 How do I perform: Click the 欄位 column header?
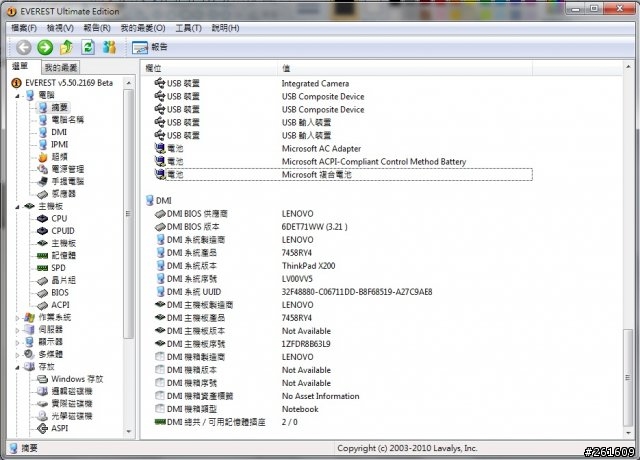click(210, 68)
